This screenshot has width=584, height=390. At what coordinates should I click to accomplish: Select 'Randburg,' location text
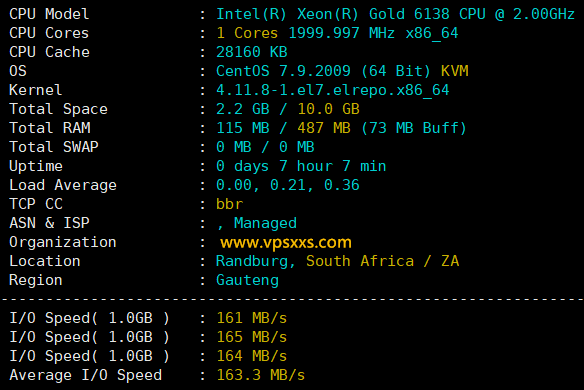(x=256, y=261)
